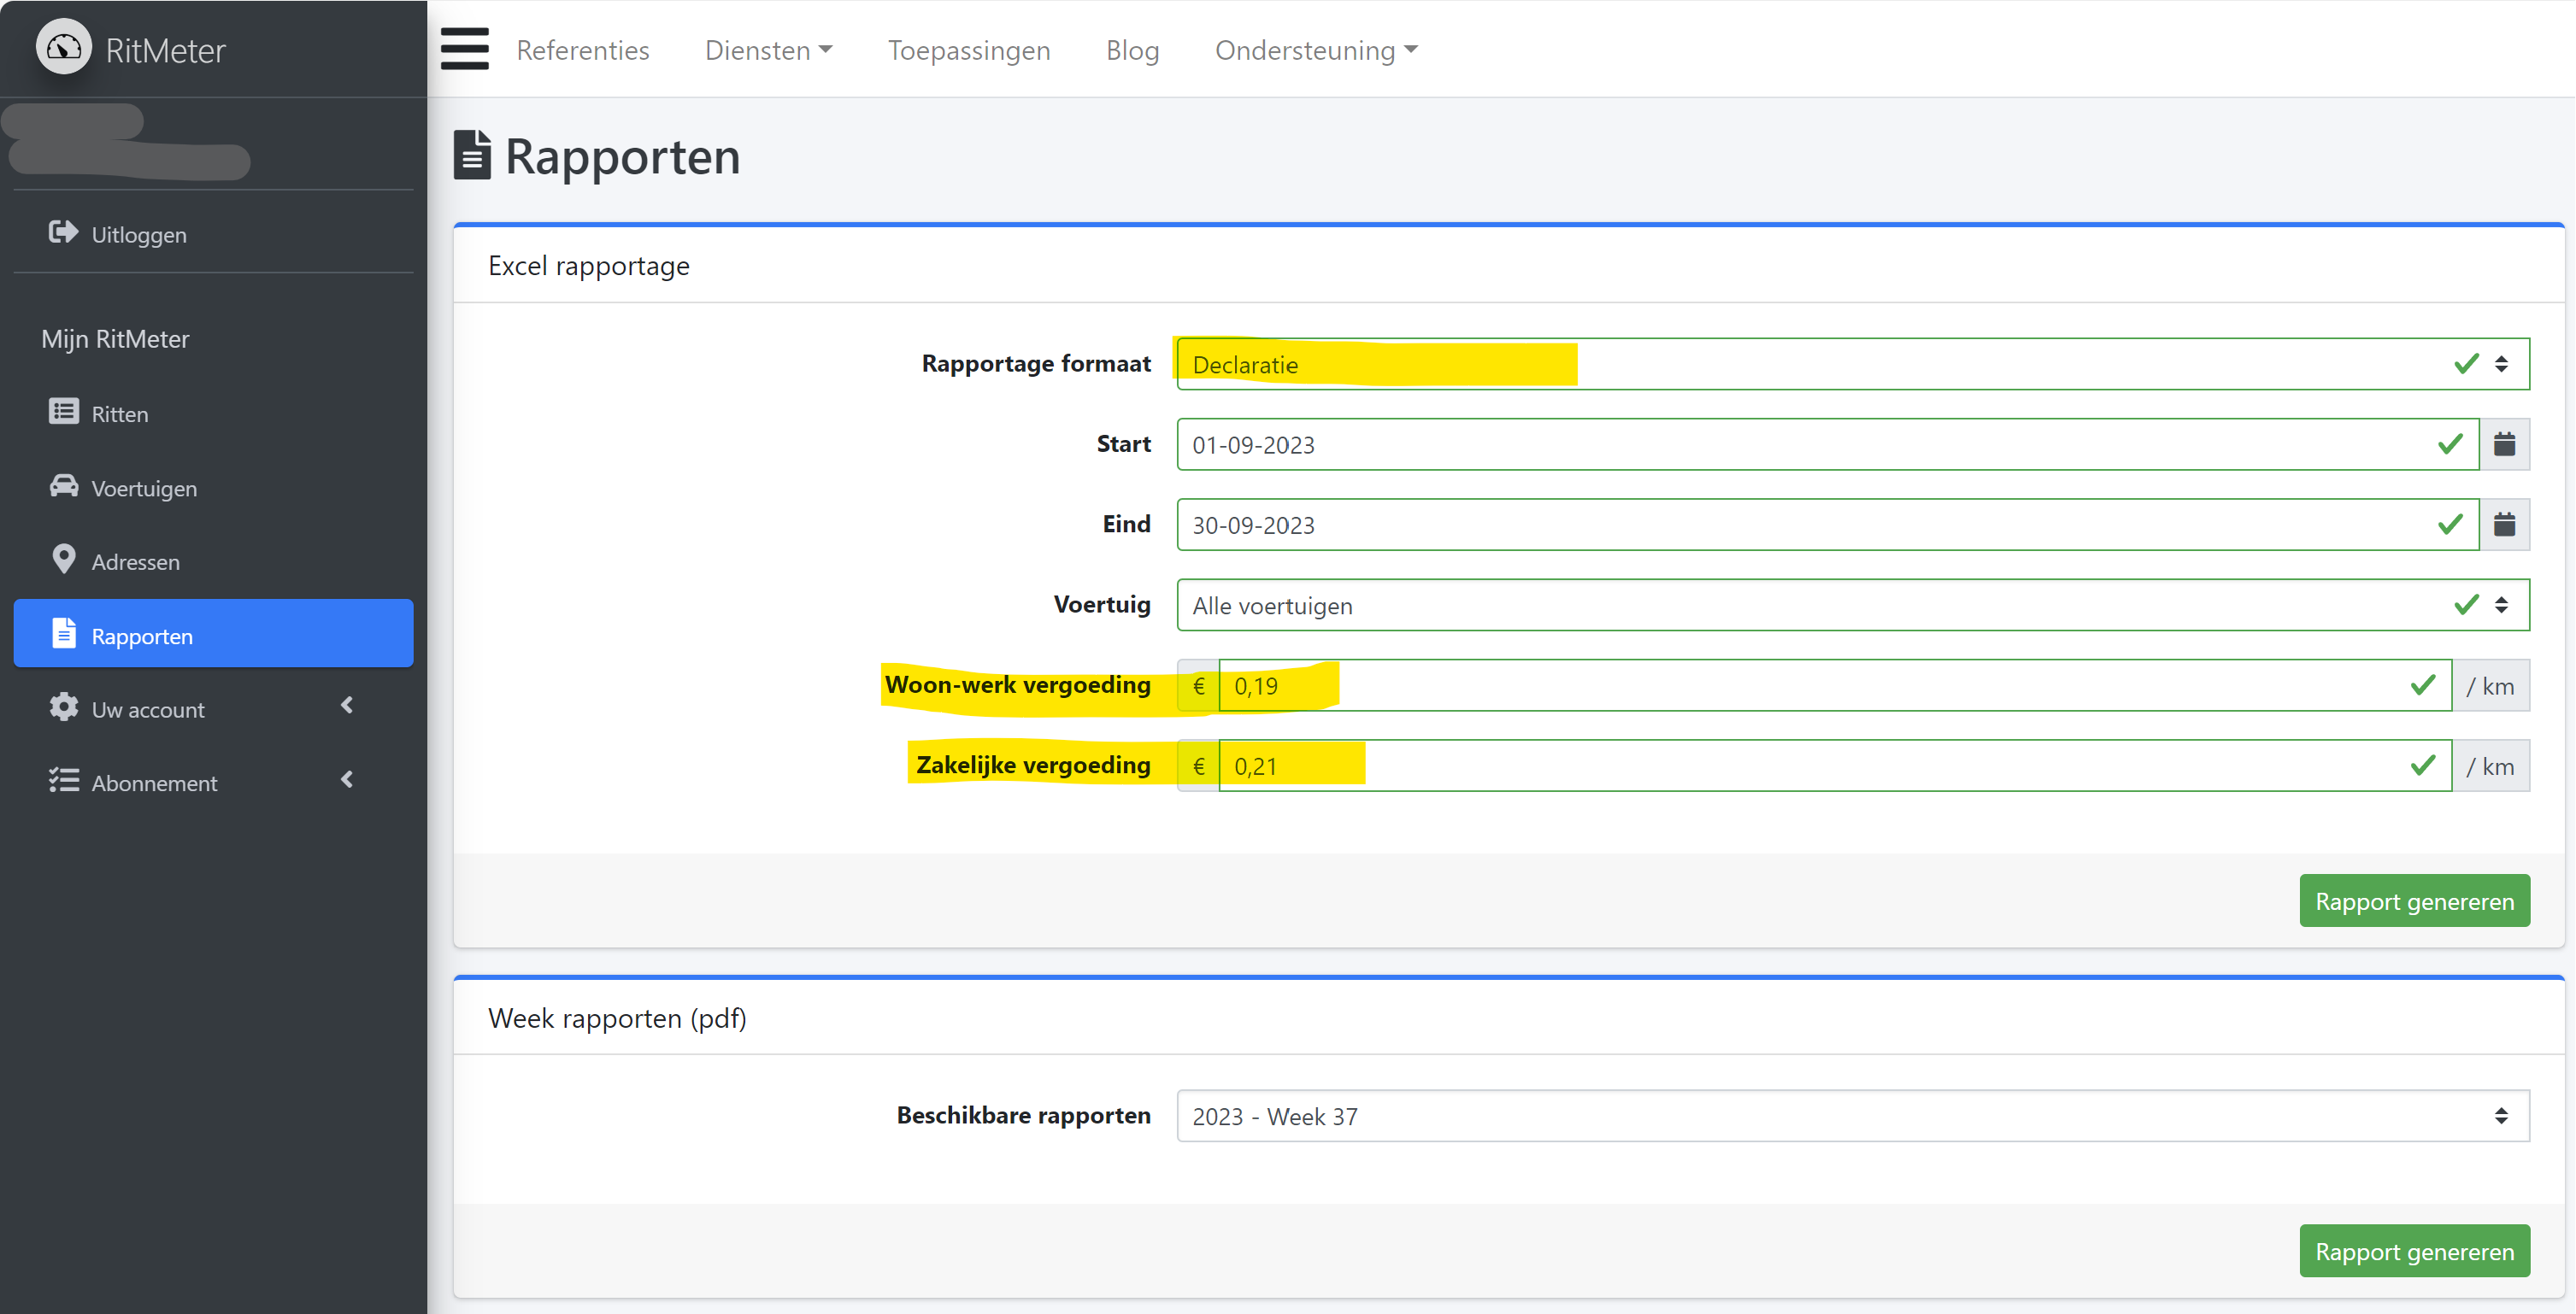Click the Week rapporten (pdf) panel title

click(x=617, y=1018)
